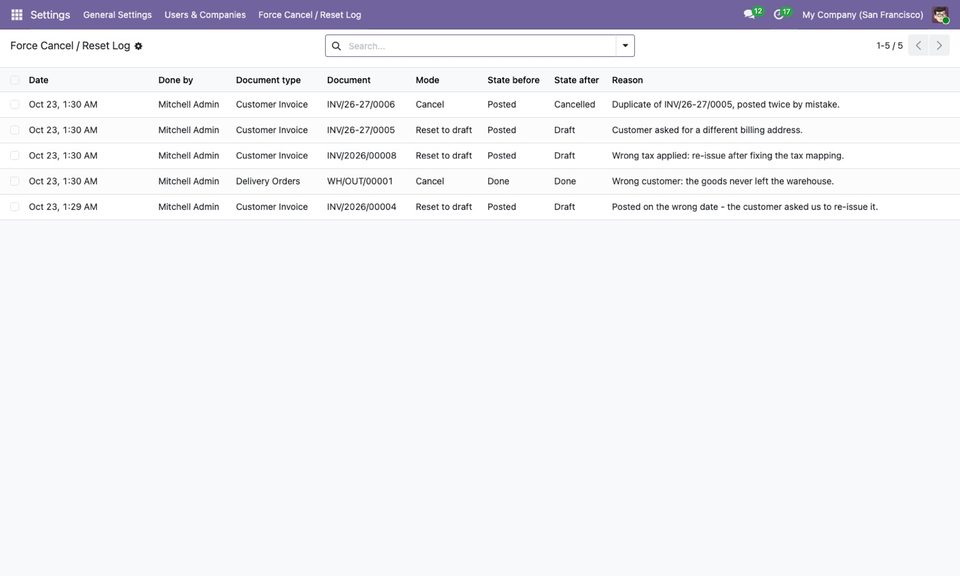
Task: Open the INV/26-27/0006 document cell
Action: pyautogui.click(x=361, y=105)
